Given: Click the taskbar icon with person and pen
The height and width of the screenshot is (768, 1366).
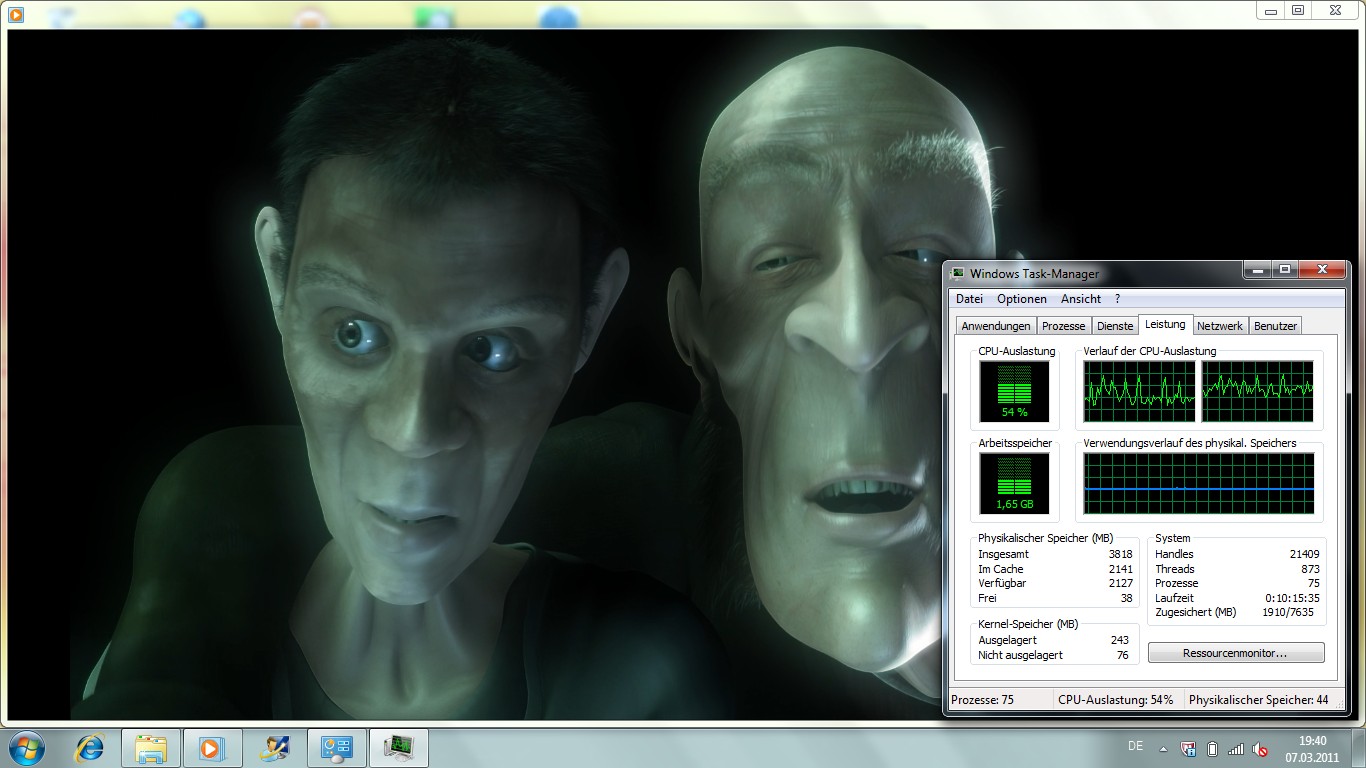Looking at the screenshot, I should pyautogui.click(x=274, y=748).
